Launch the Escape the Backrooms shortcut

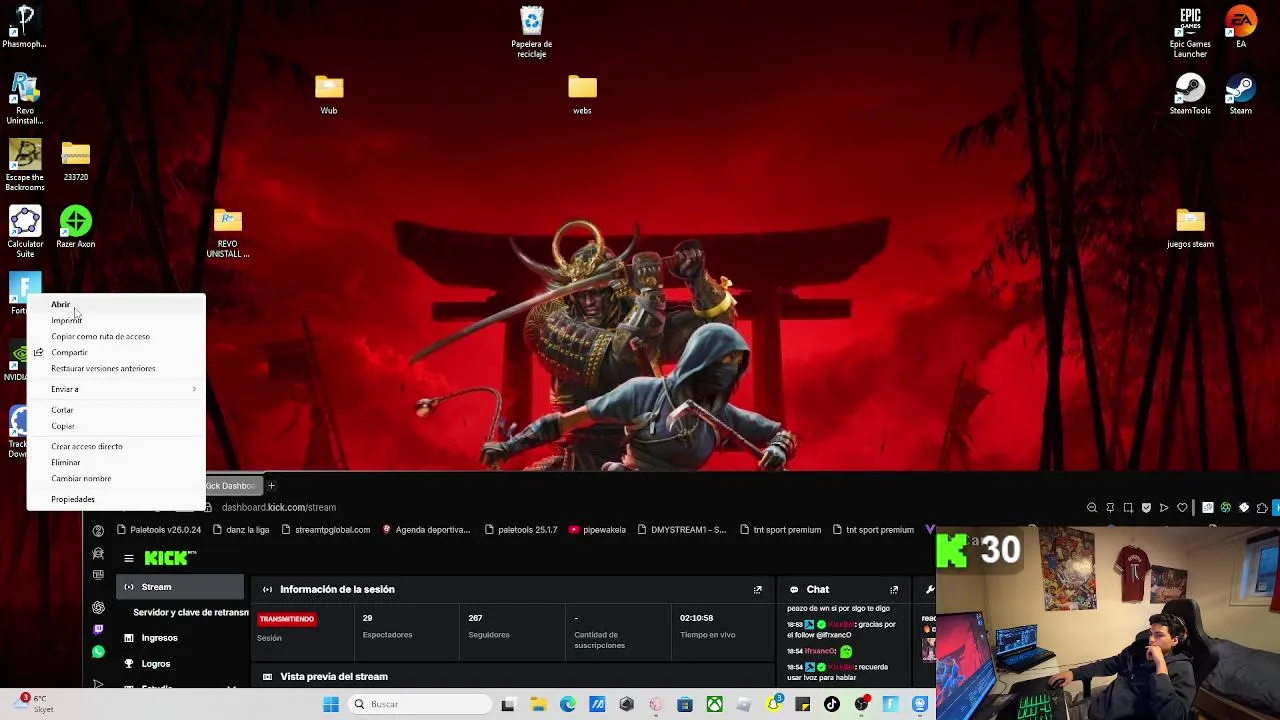[x=25, y=165]
